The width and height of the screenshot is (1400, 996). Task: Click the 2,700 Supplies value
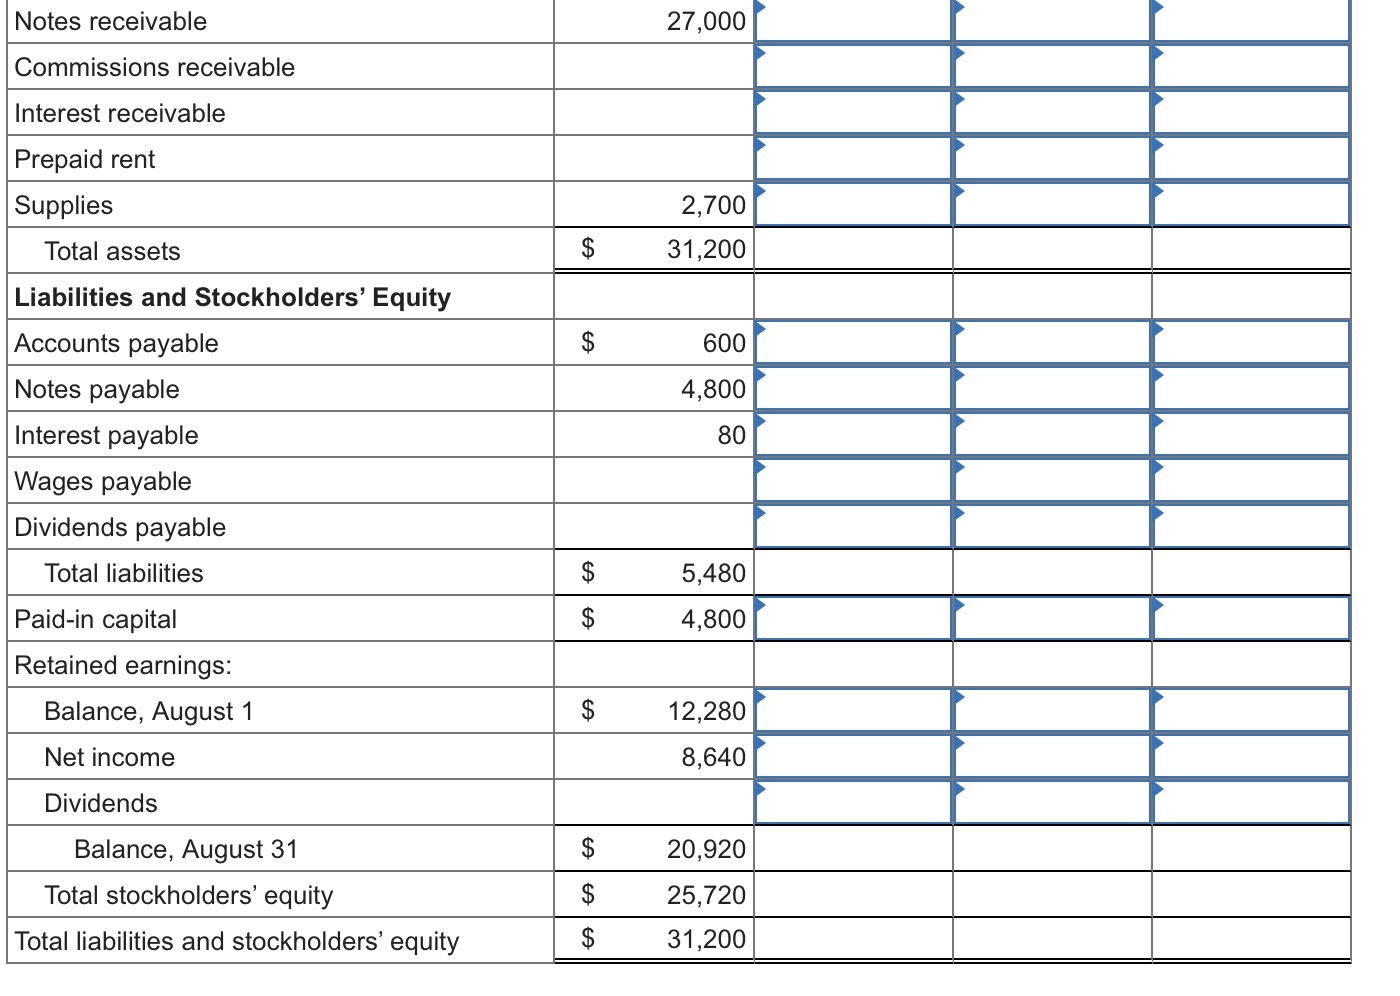(713, 205)
